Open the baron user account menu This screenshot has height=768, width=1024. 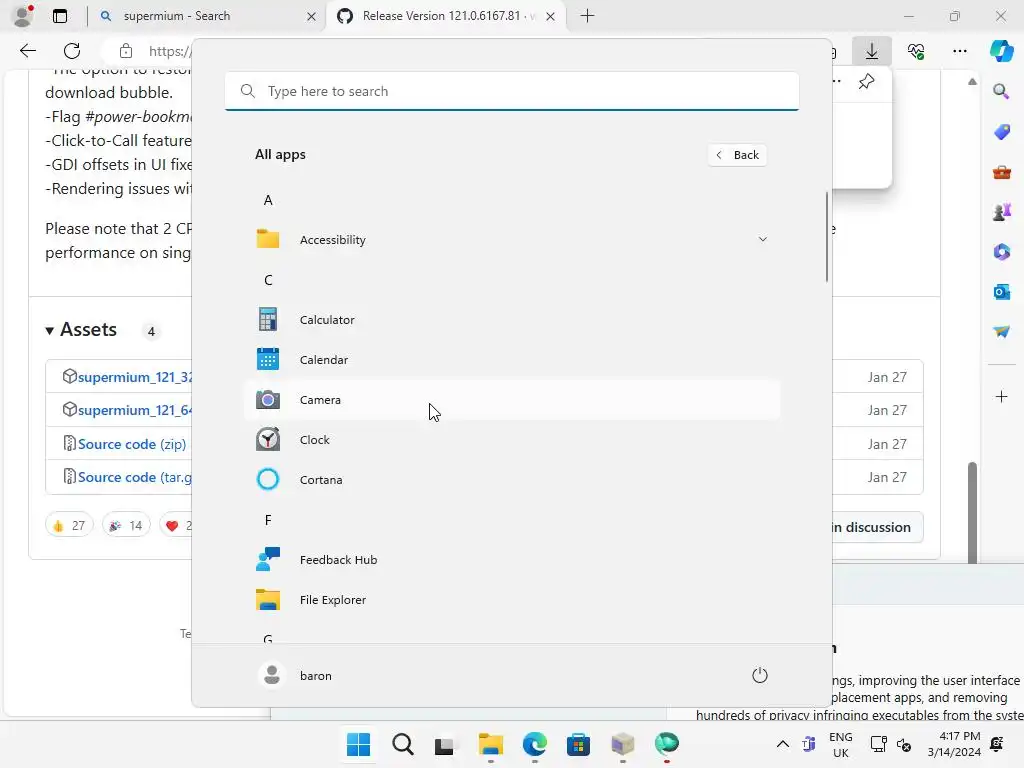[295, 675]
